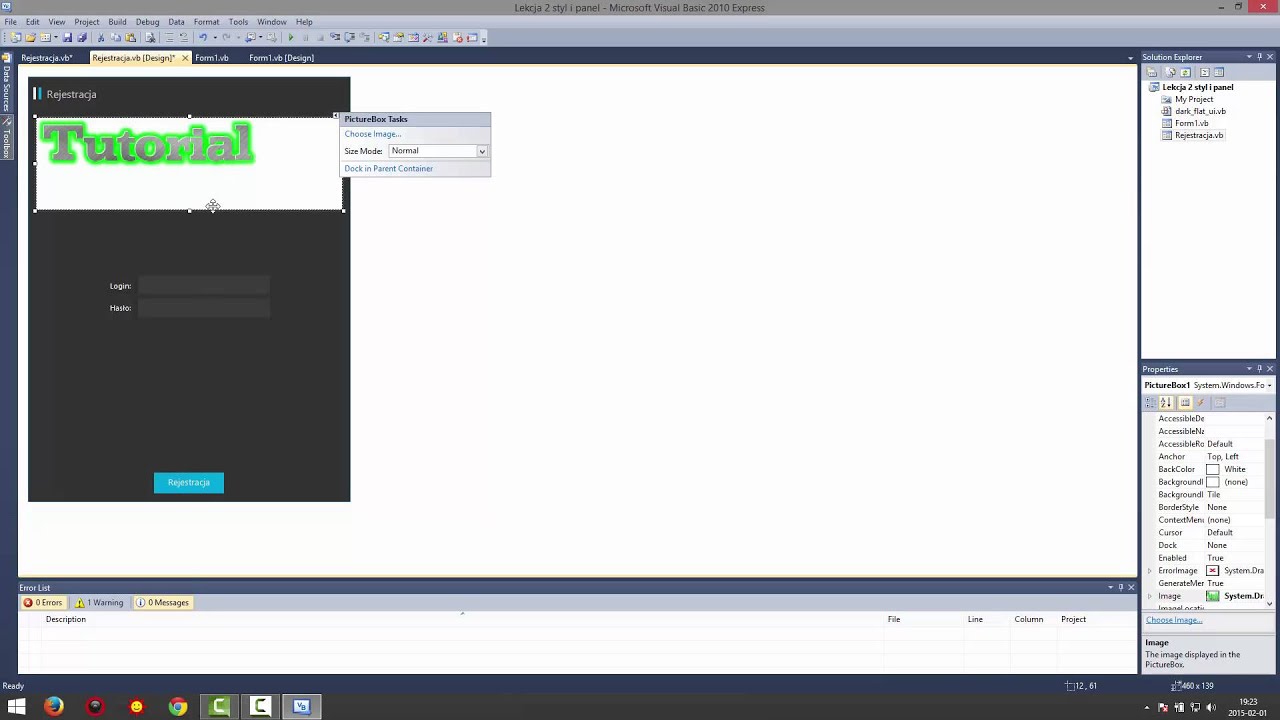Open the Debug menu
This screenshot has width=1280, height=720.
147,22
